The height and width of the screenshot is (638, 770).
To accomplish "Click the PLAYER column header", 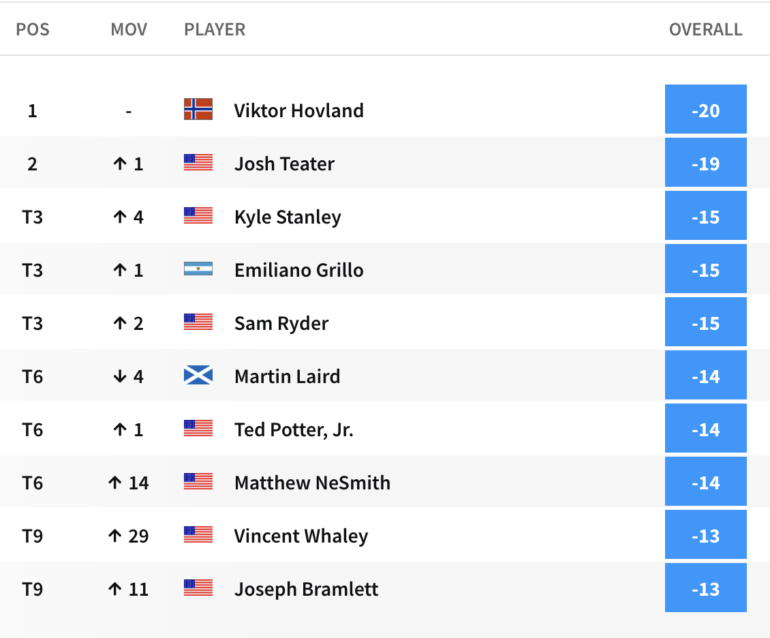I will 215,29.
